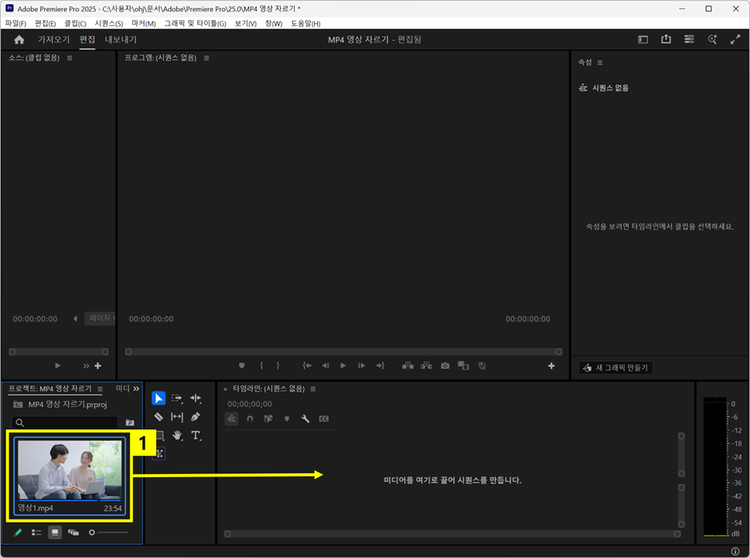Switch project panel to List view

[36, 532]
